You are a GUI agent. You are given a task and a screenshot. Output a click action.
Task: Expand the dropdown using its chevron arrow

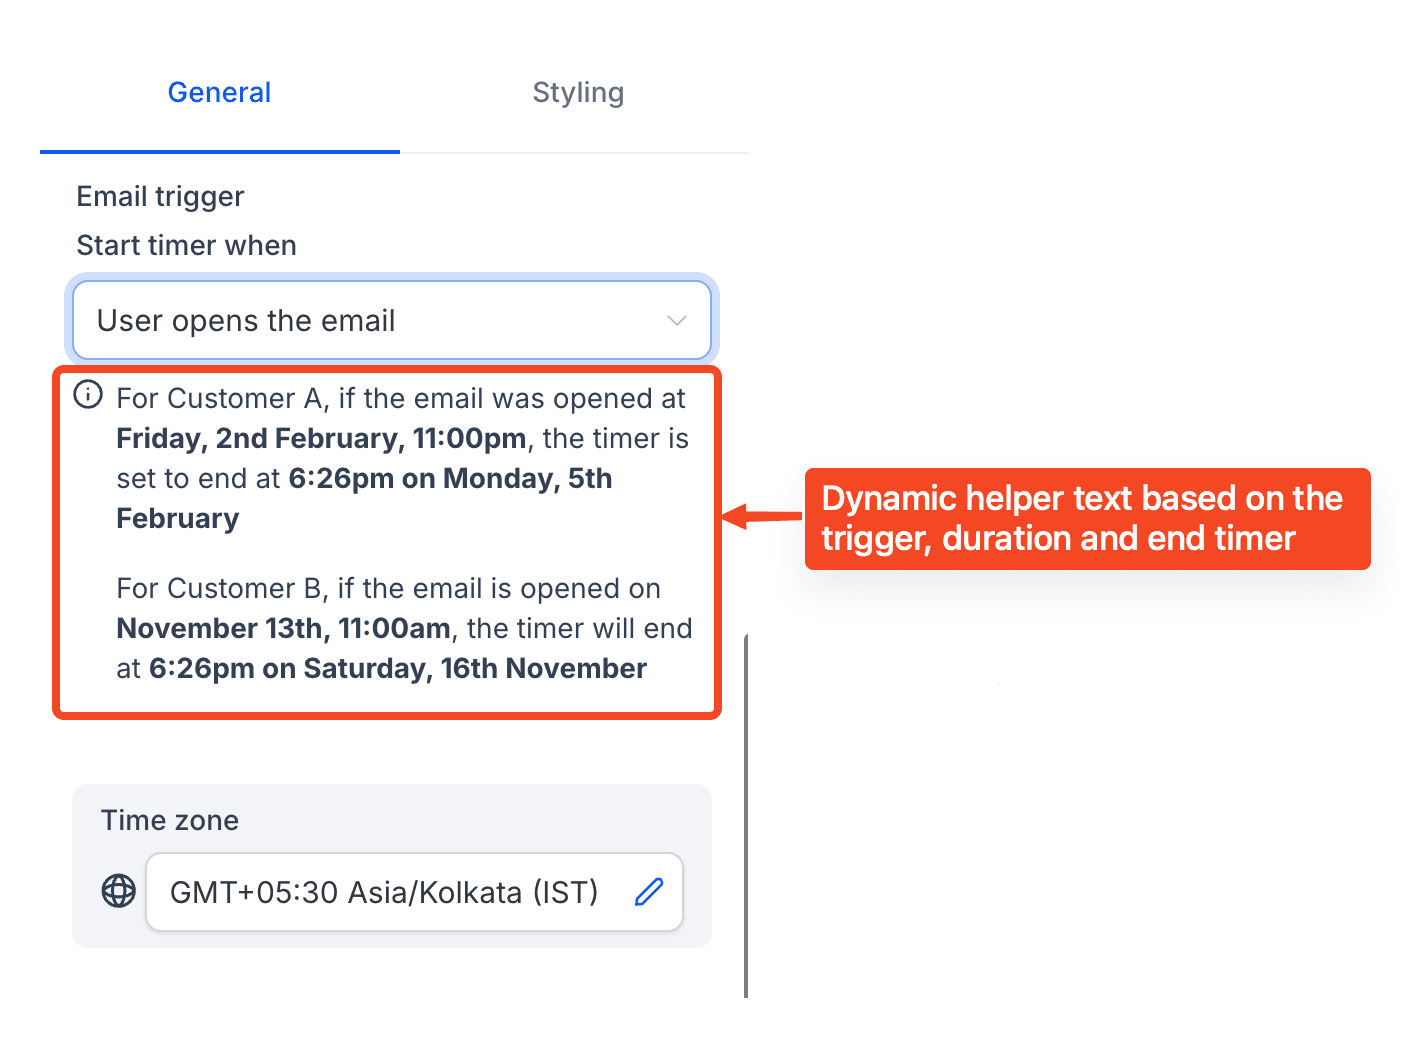coord(677,320)
